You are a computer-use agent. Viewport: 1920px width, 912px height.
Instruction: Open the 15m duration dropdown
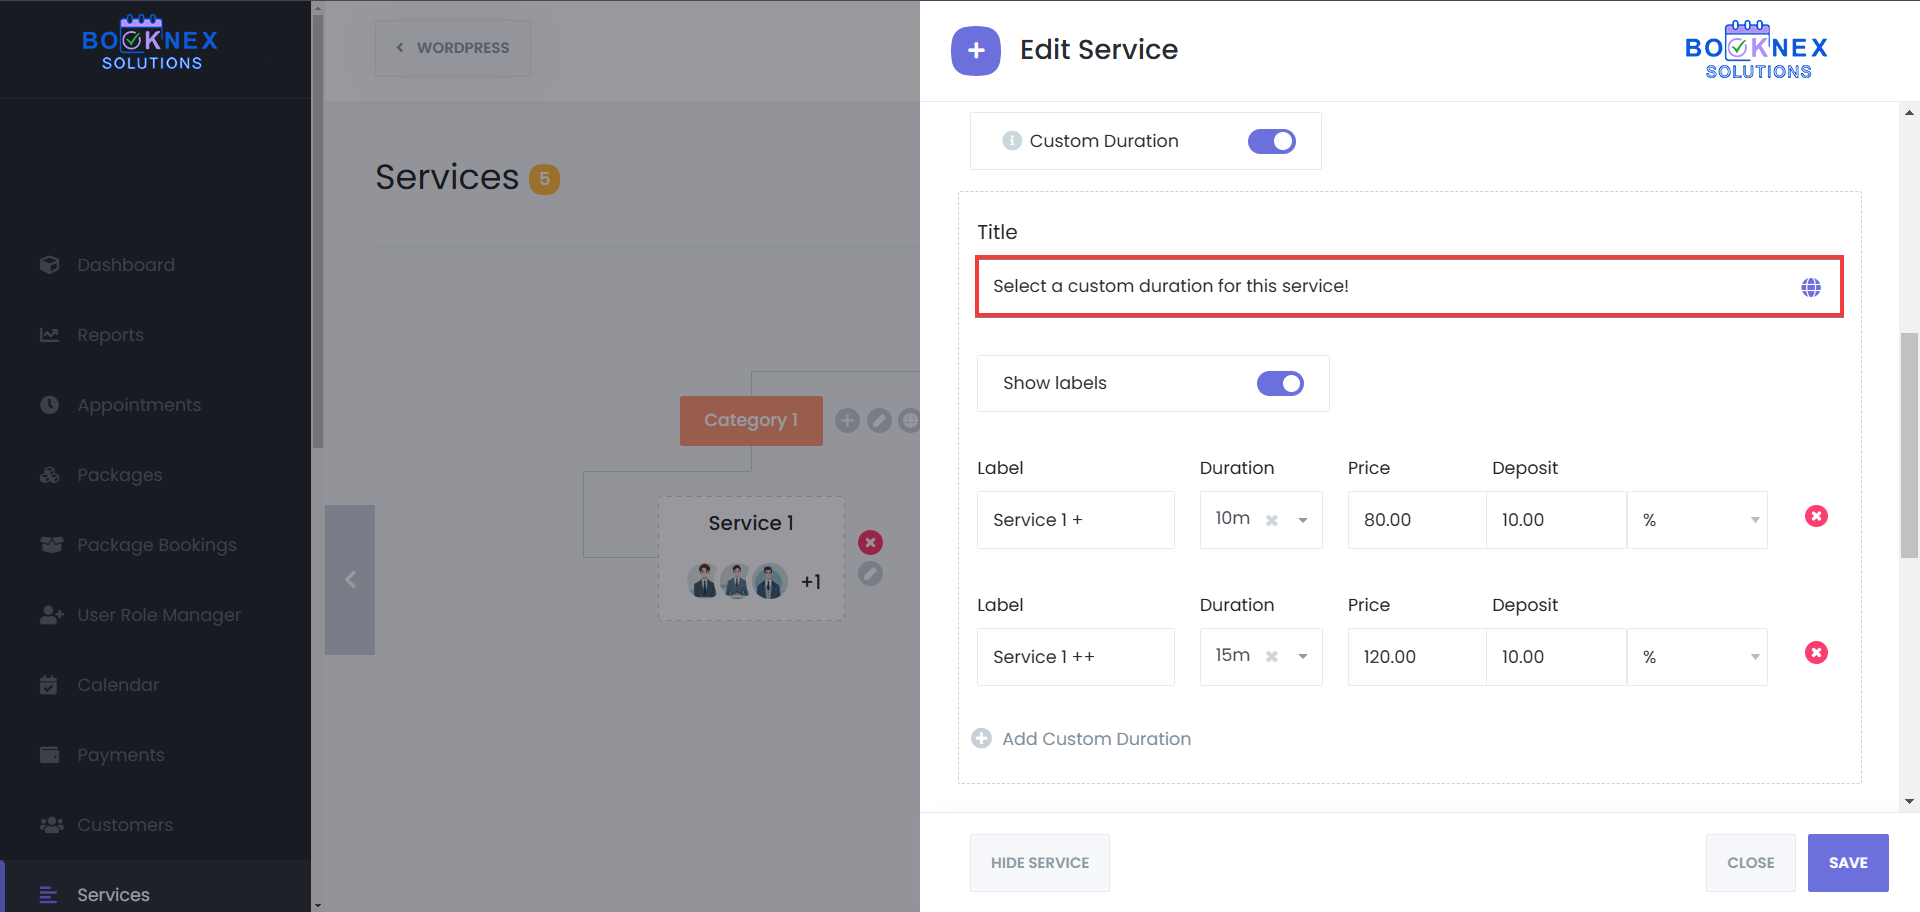(1302, 657)
